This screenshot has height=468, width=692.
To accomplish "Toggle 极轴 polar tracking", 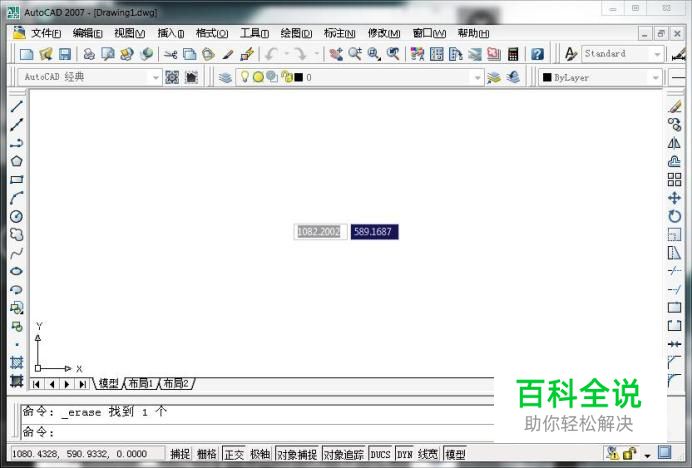I will (260, 454).
